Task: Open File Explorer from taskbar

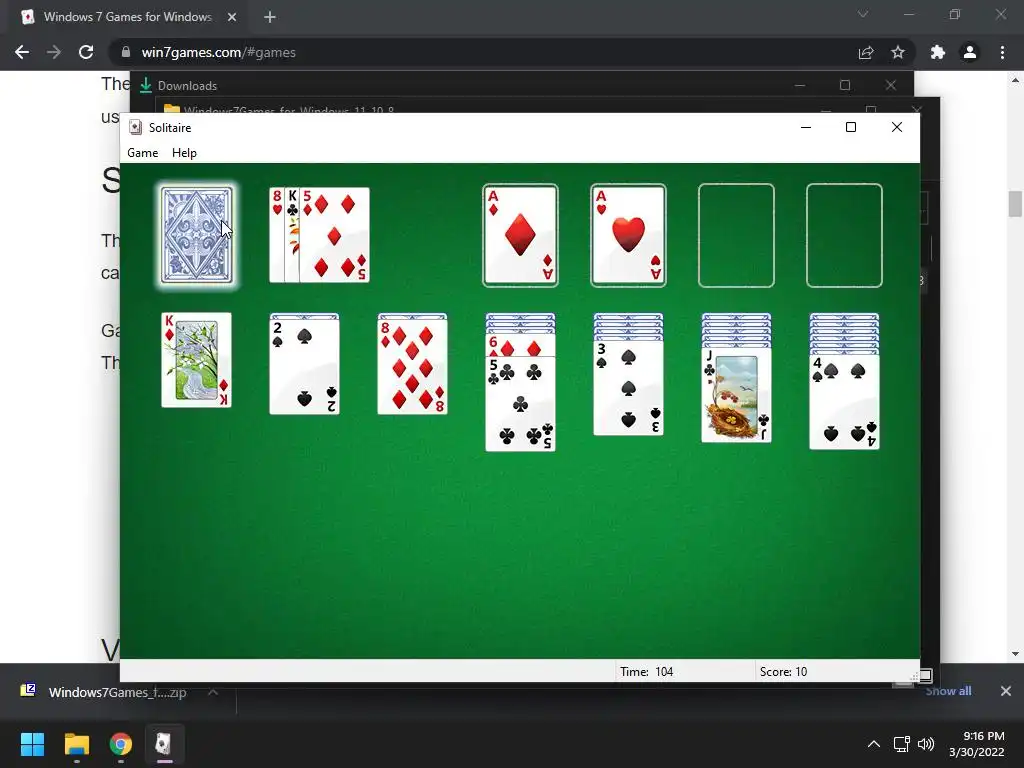Action: (76, 744)
